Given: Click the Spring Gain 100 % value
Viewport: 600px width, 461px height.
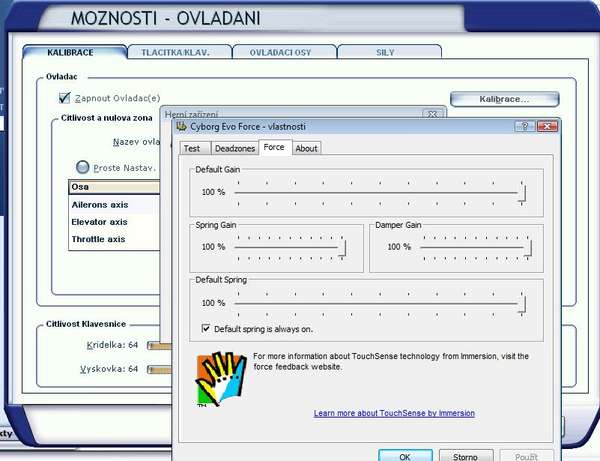Looking at the screenshot, I should click(x=213, y=247).
